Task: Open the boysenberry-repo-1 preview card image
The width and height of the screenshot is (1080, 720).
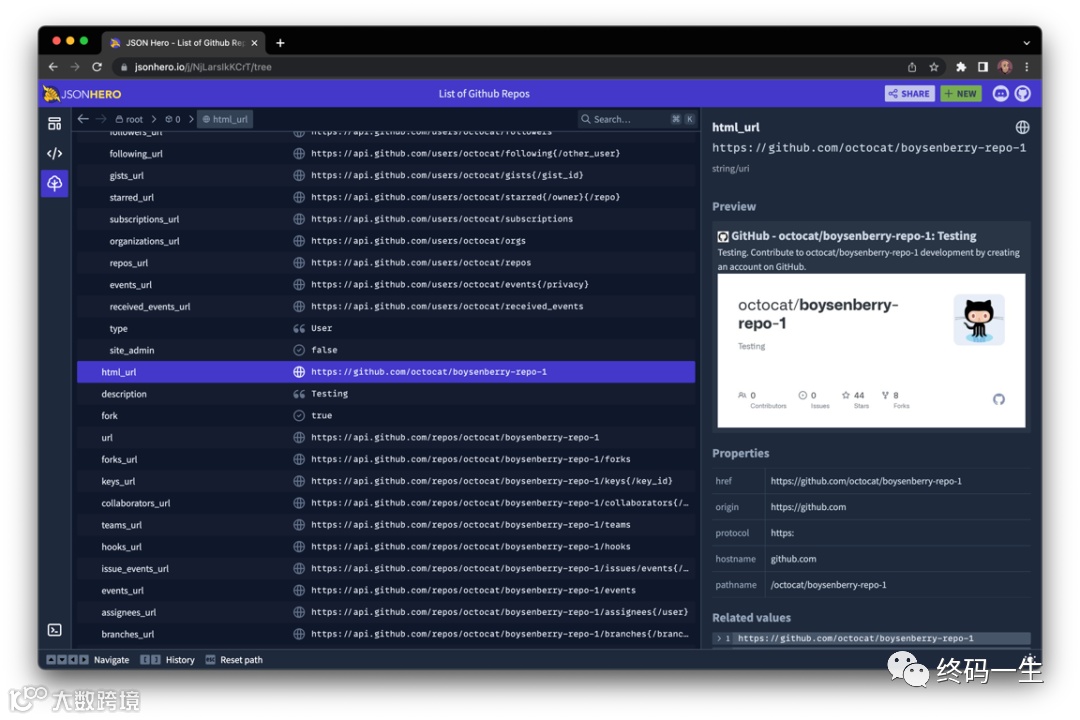Action: 871,351
